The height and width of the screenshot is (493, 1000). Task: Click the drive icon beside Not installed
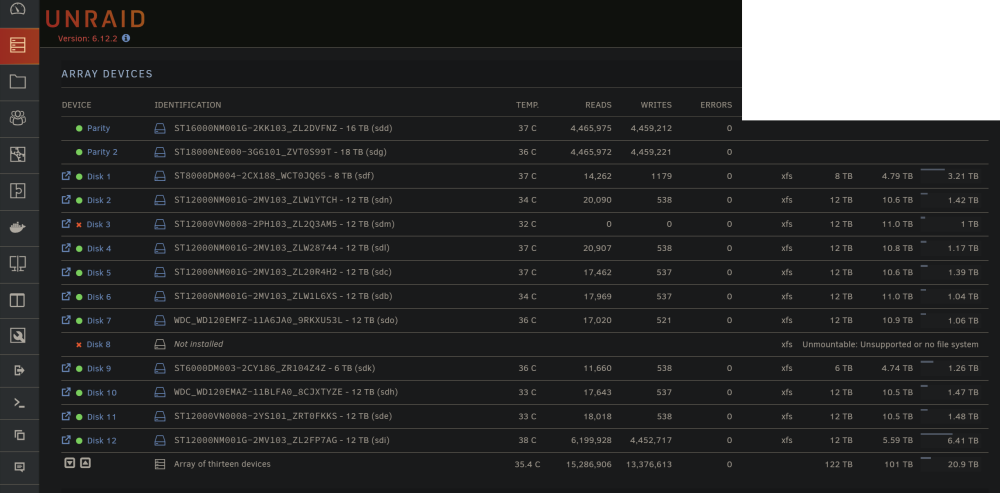[160, 344]
